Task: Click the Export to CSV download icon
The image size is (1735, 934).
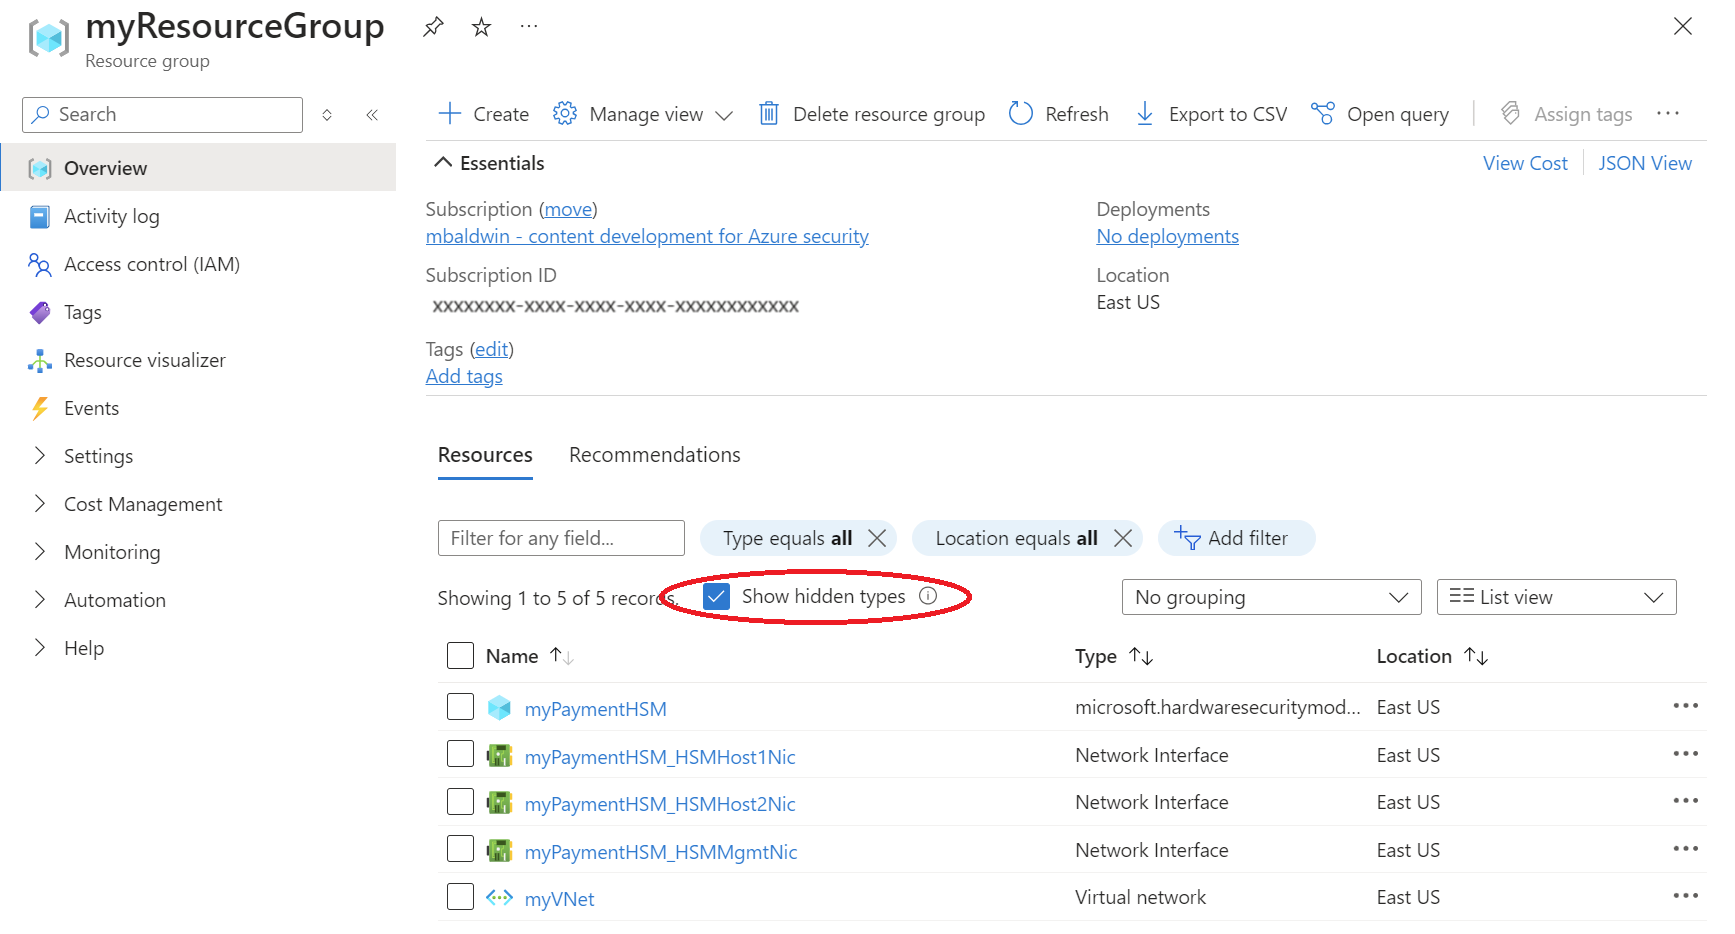Action: click(x=1145, y=114)
